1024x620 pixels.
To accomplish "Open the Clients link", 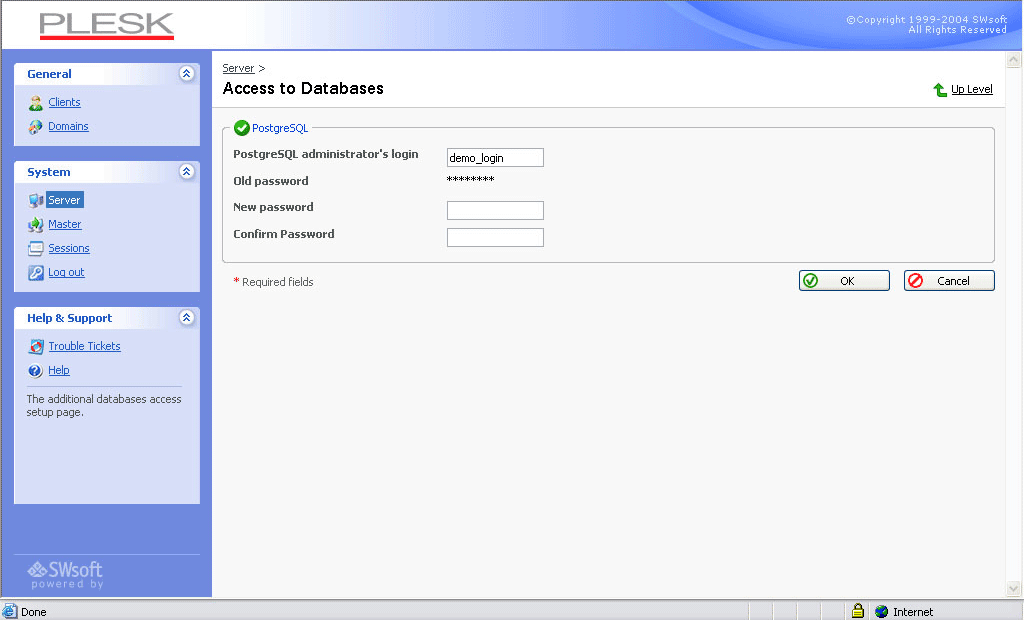I will tap(64, 103).
